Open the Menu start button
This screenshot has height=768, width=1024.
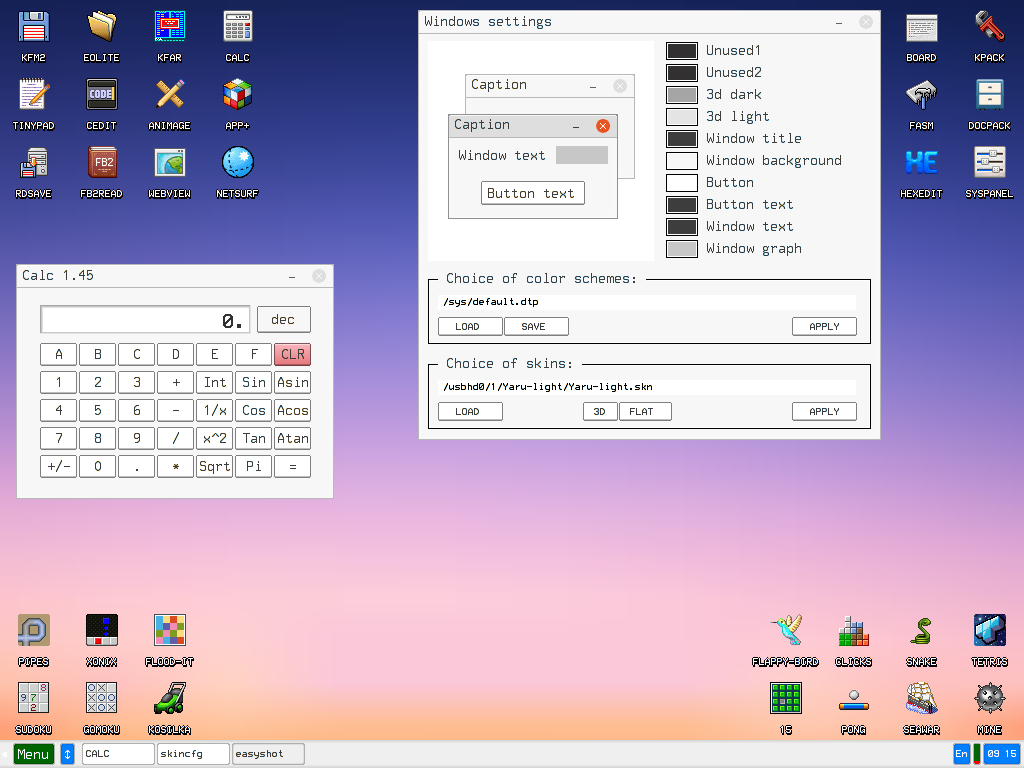(33, 754)
